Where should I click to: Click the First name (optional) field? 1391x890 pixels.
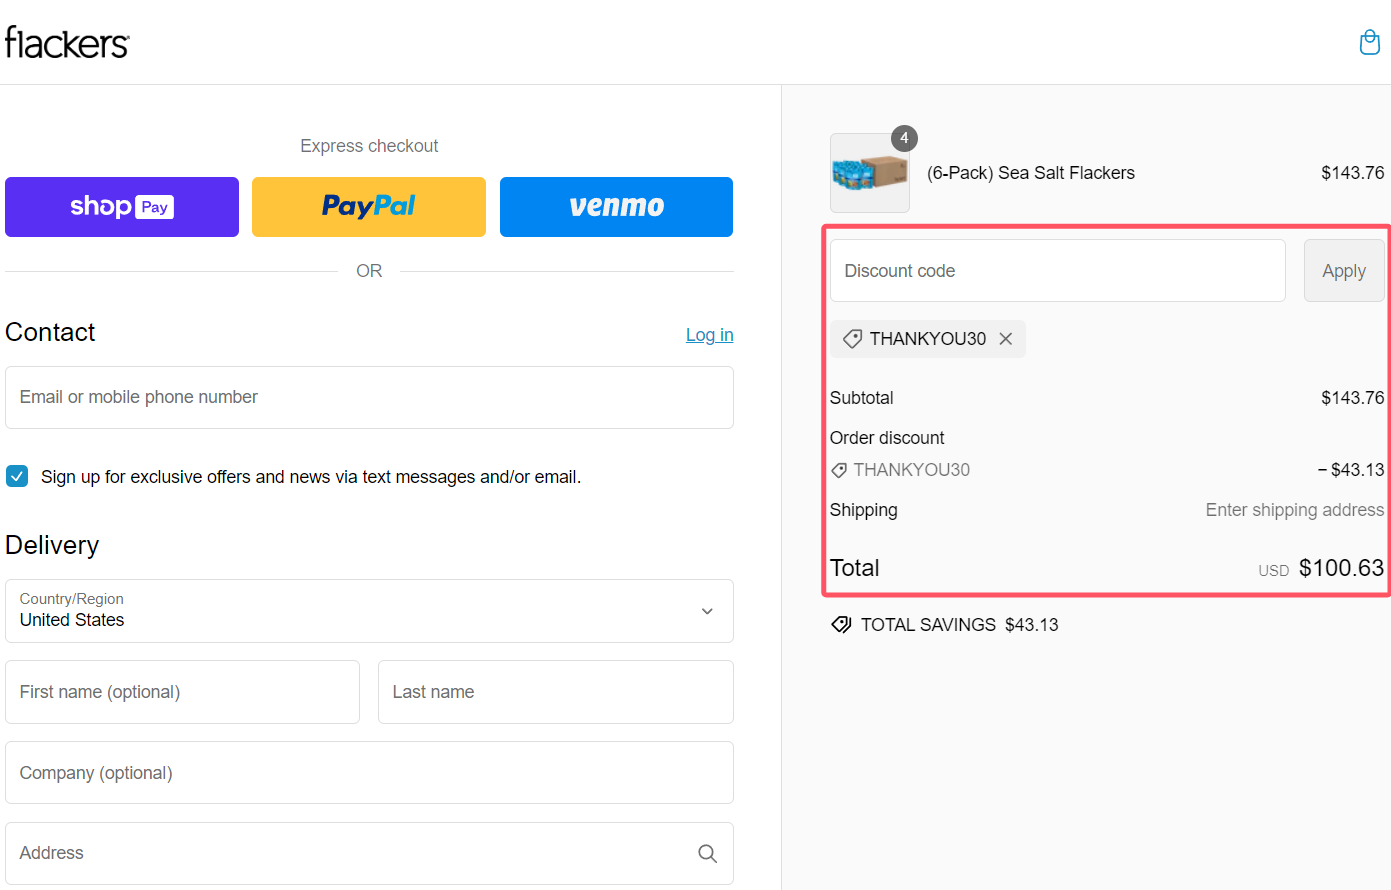coord(182,692)
